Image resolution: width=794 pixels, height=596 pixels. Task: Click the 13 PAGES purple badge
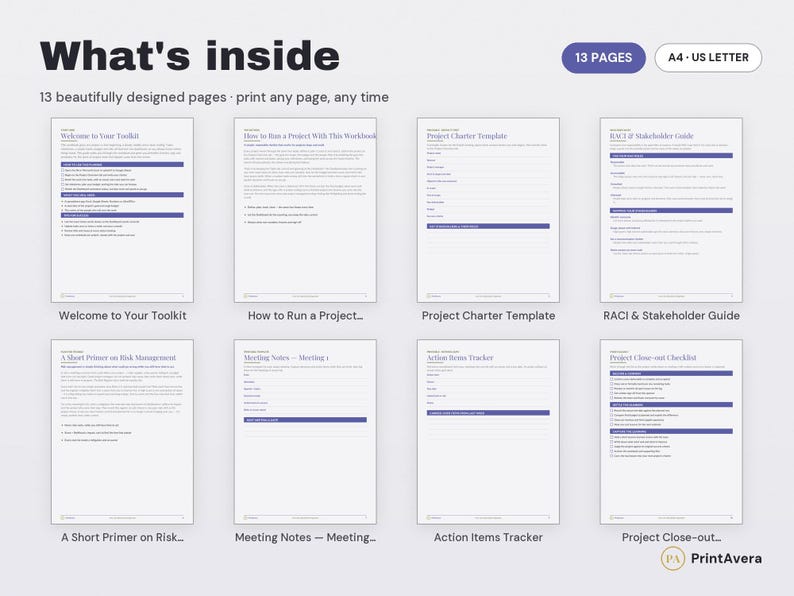[604, 58]
